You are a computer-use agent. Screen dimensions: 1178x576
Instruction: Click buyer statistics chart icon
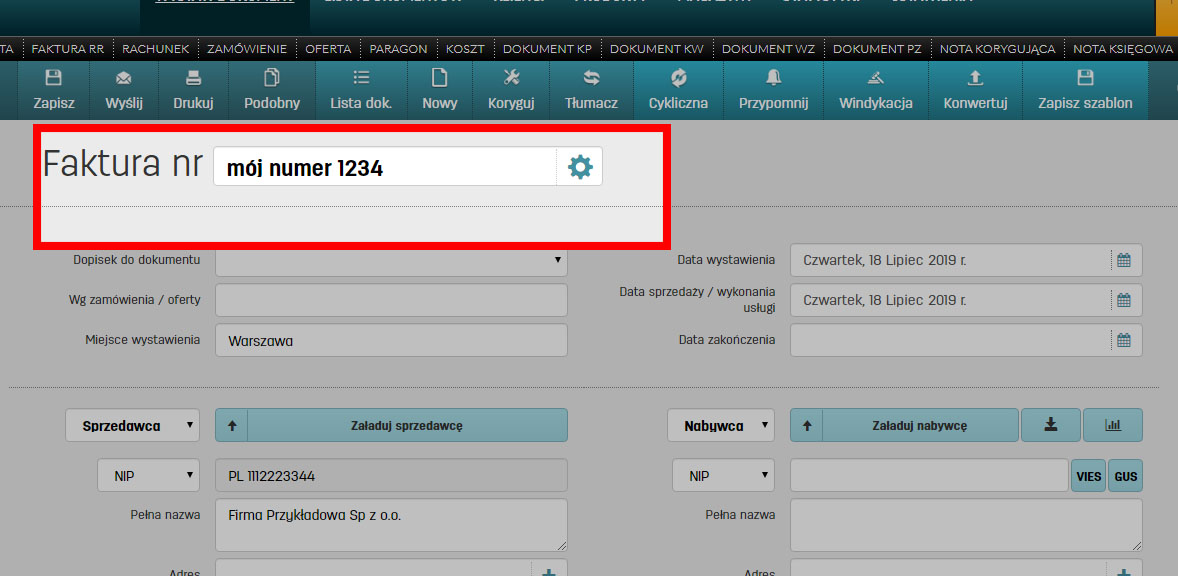coord(1112,425)
